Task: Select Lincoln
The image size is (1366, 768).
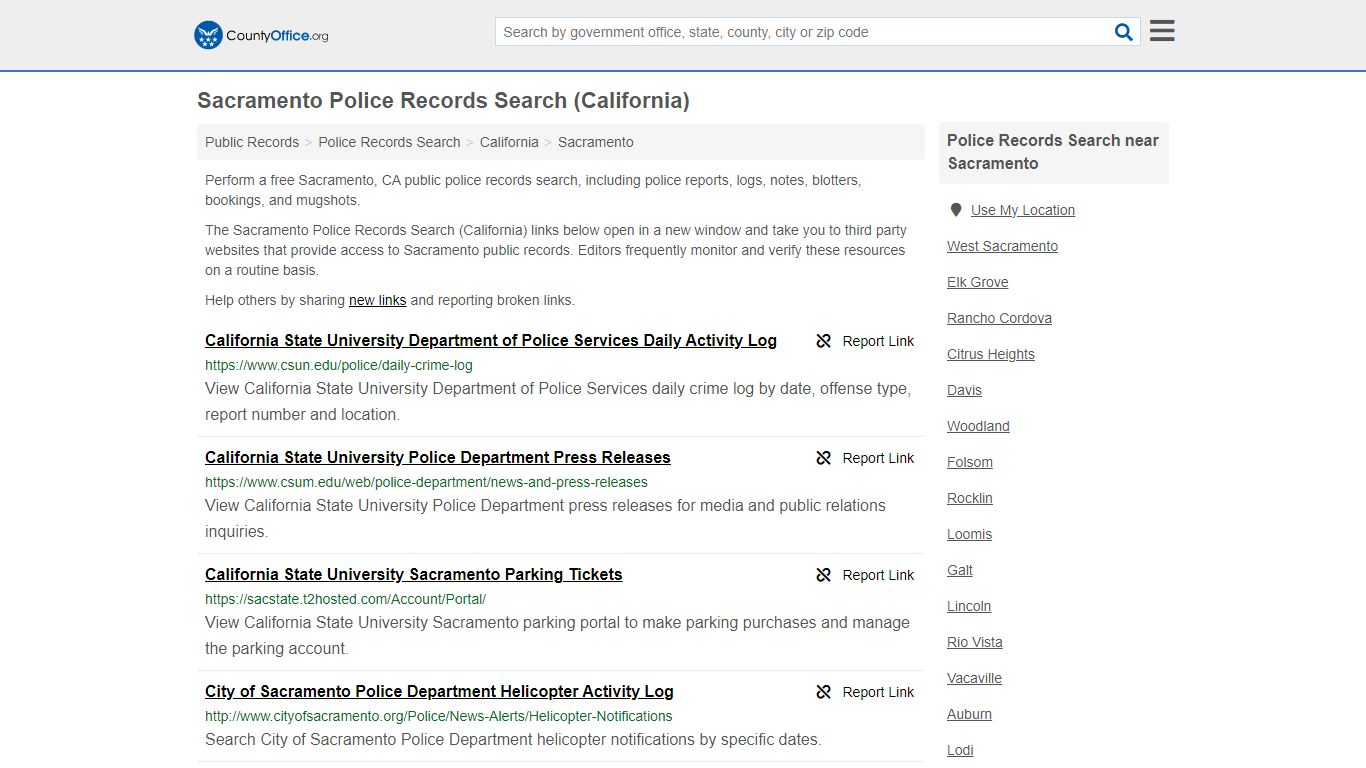Action: coord(969,606)
